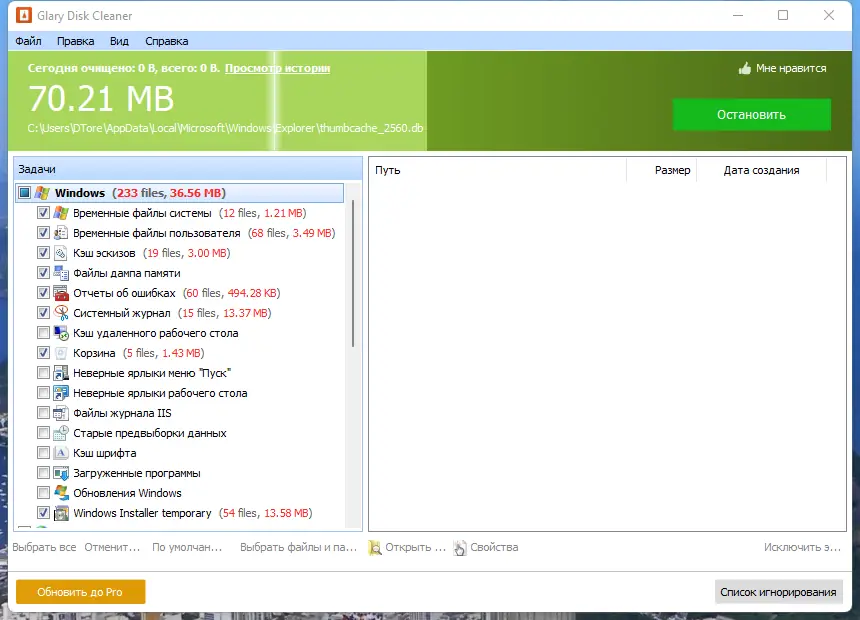Image resolution: width=860 pixels, height=620 pixels.
Task: Check Файлы журнала IIS checkbox
Action: pos(43,413)
